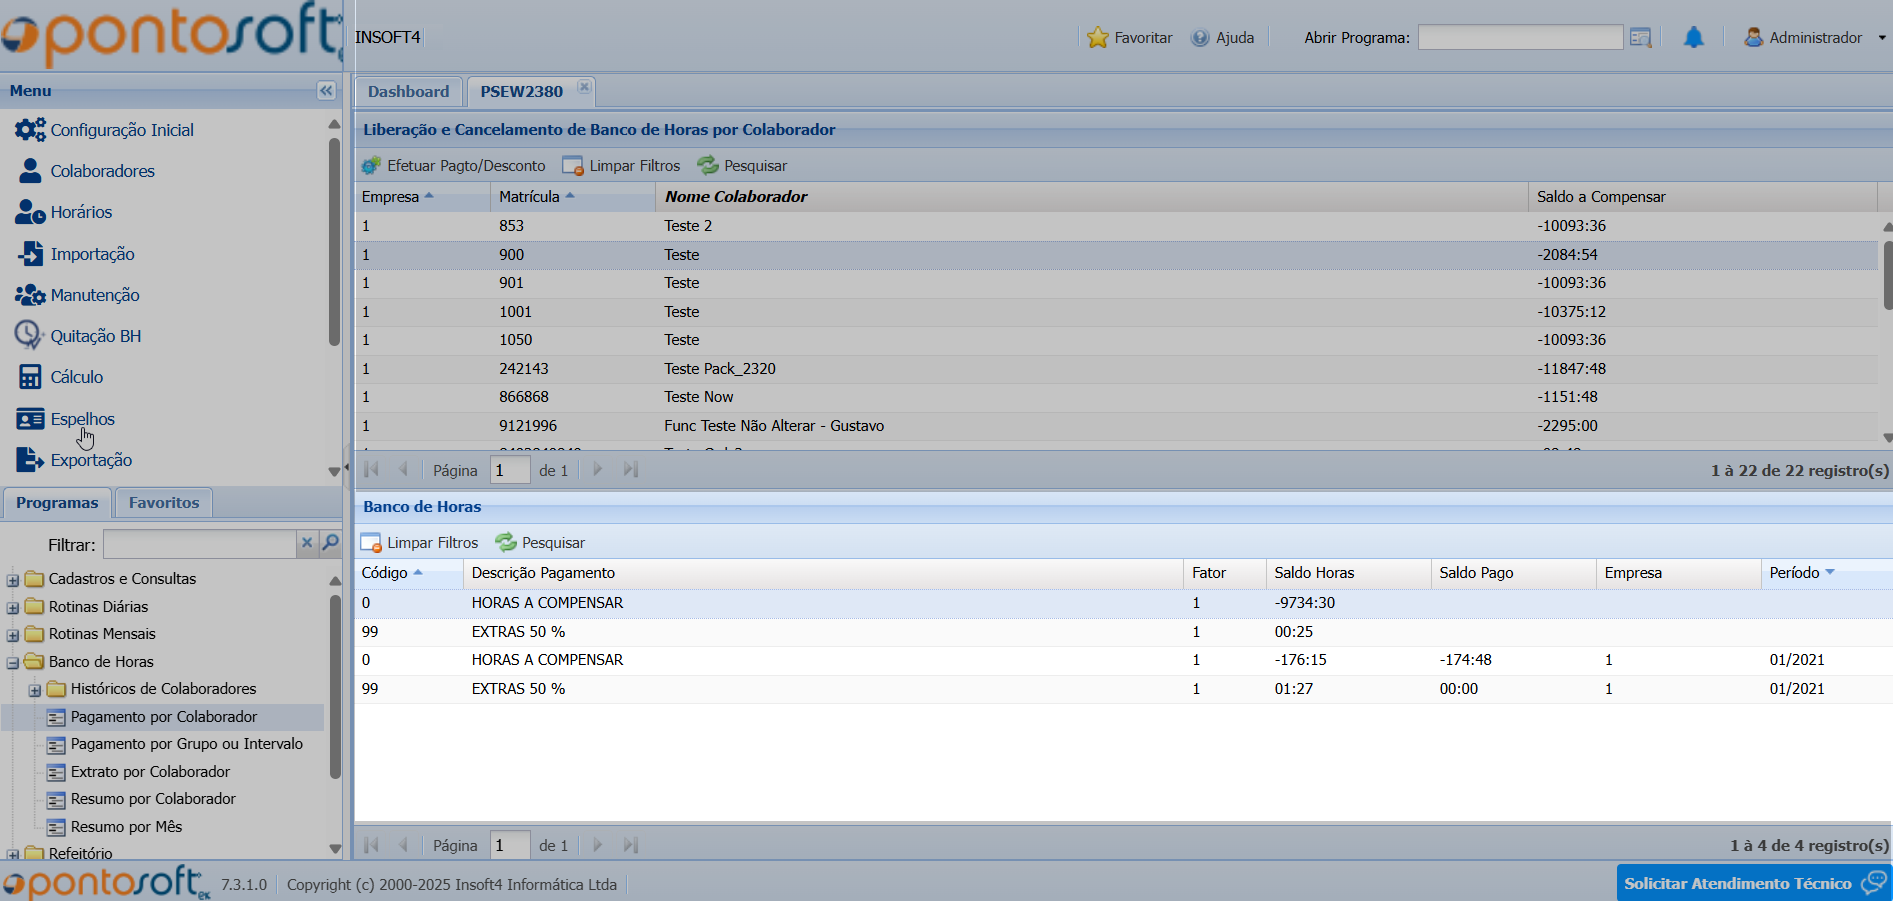Expand the Cadastros e Consultas folder
The width and height of the screenshot is (1893, 901).
(13, 580)
